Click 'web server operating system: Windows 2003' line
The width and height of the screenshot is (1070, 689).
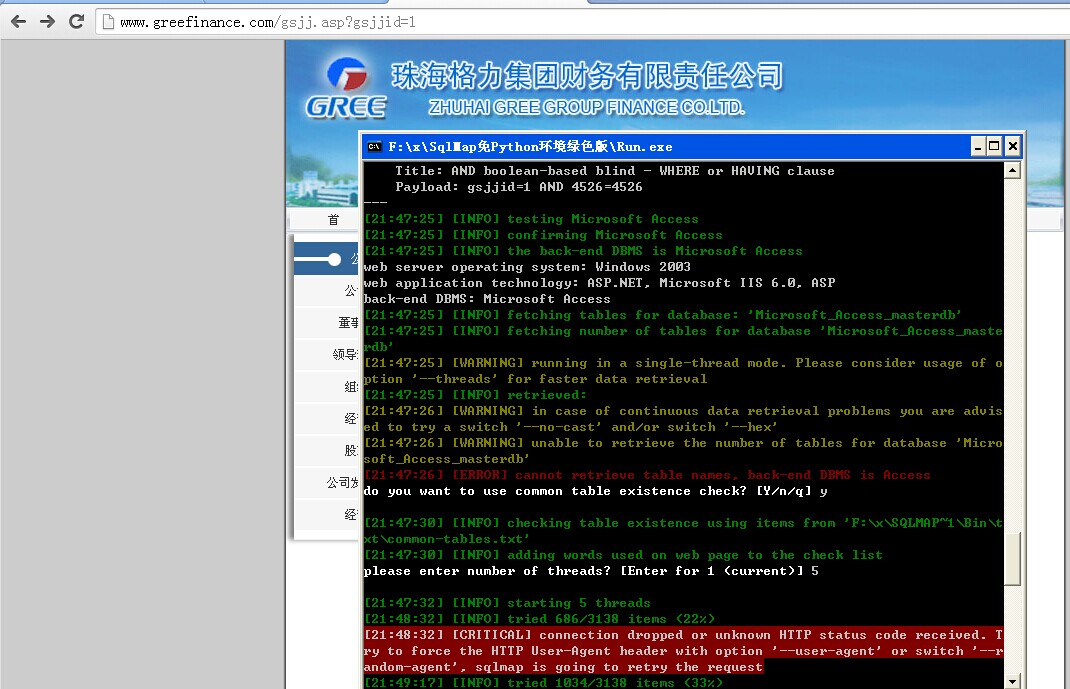527,267
